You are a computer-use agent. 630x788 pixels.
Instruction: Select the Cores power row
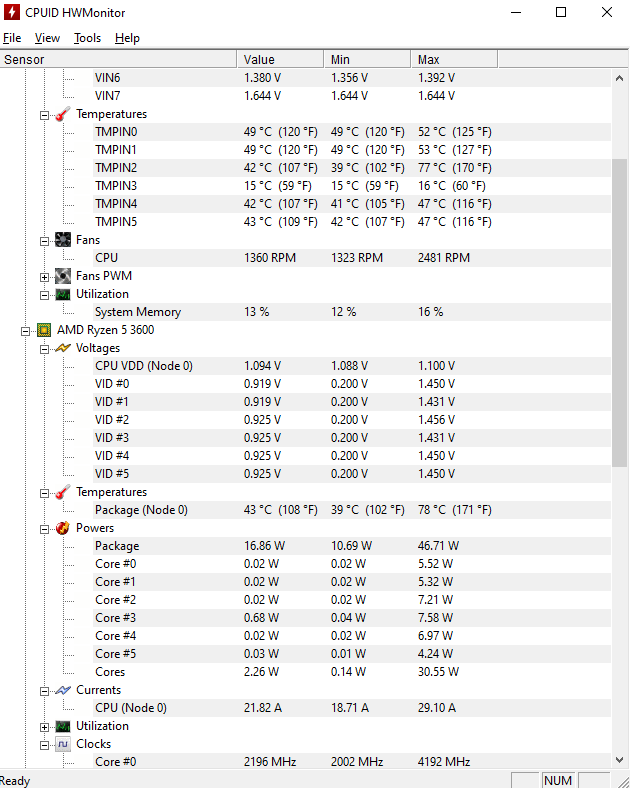pos(352,672)
